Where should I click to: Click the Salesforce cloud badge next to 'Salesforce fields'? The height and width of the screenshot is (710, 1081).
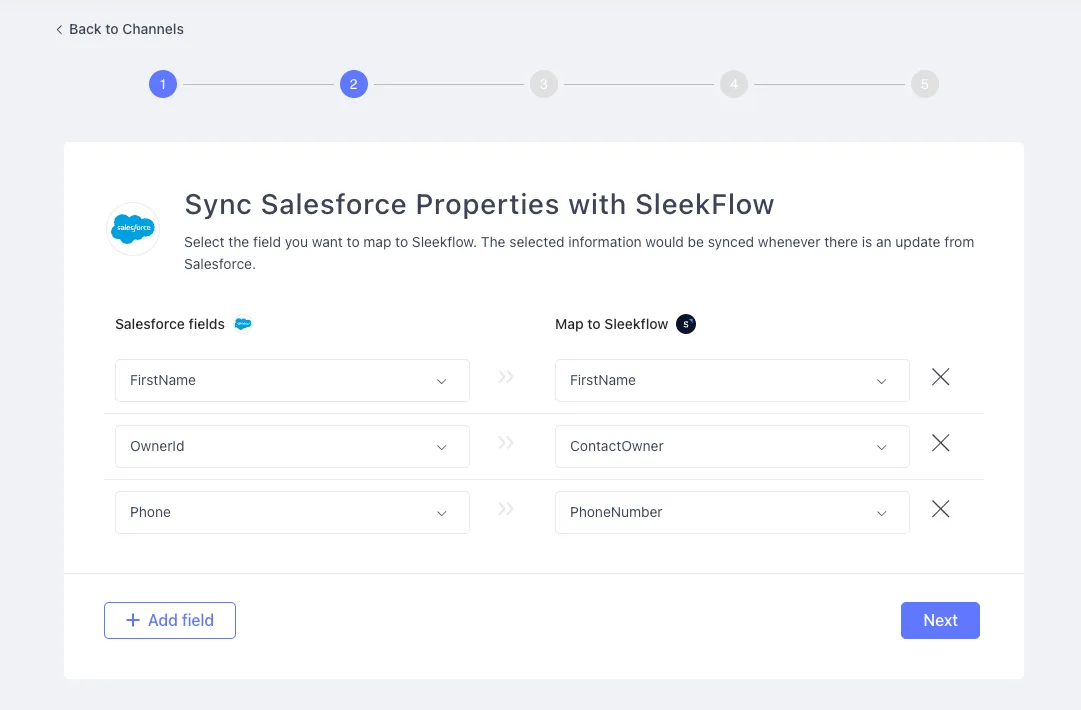[242, 323]
